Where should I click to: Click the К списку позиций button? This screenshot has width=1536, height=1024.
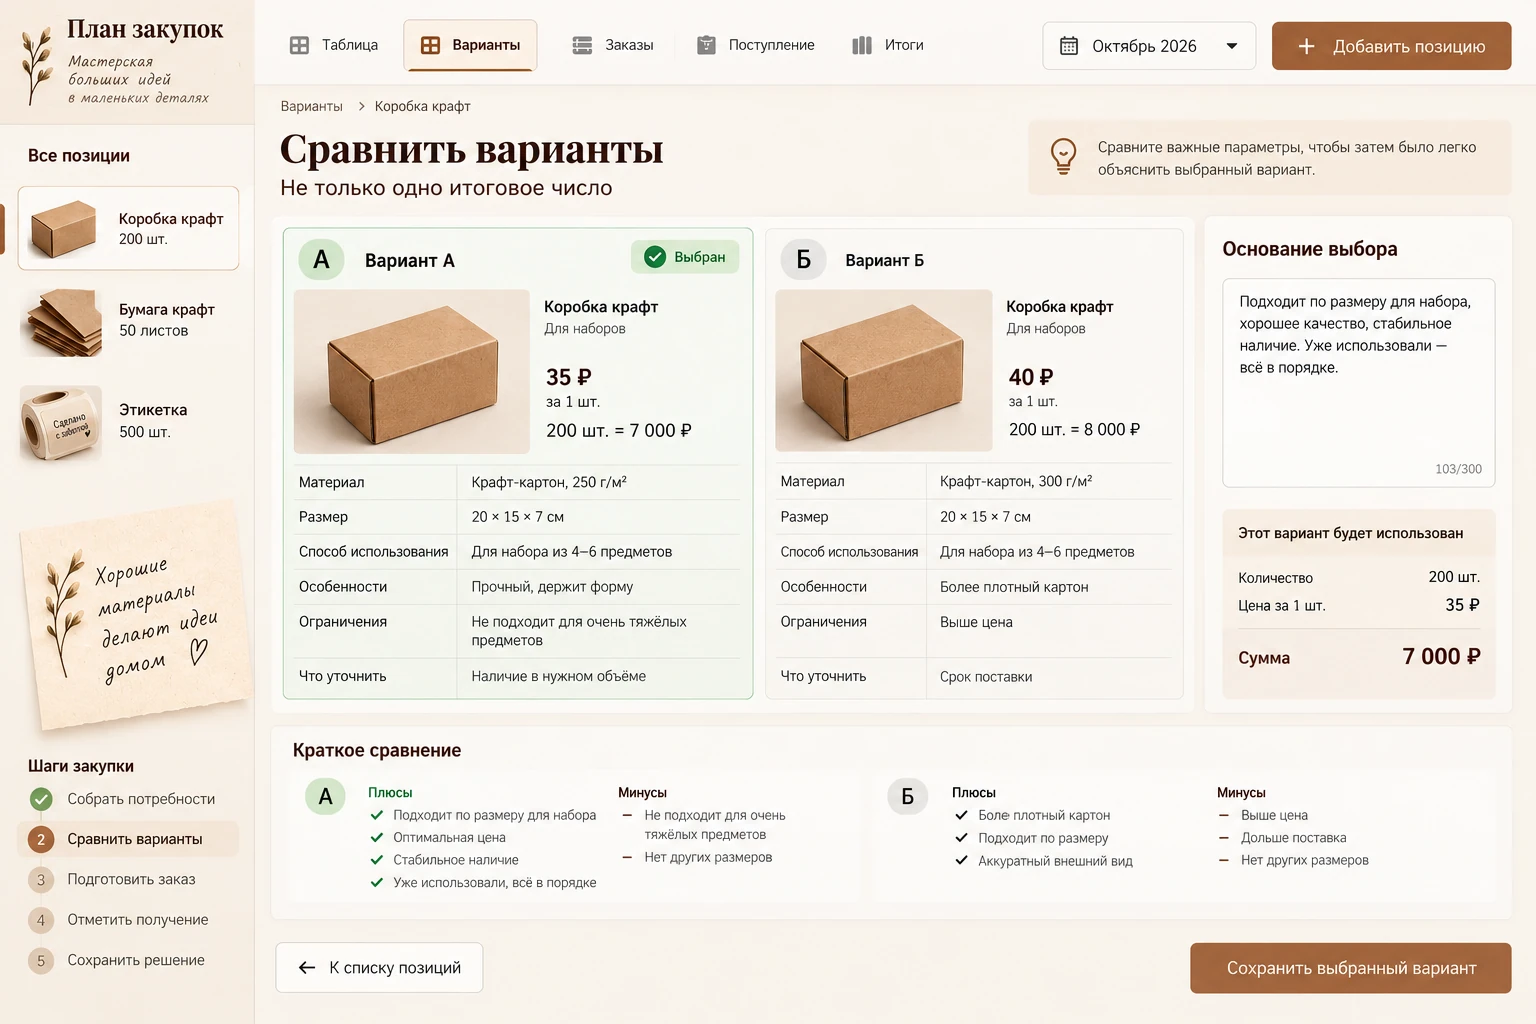click(x=379, y=968)
